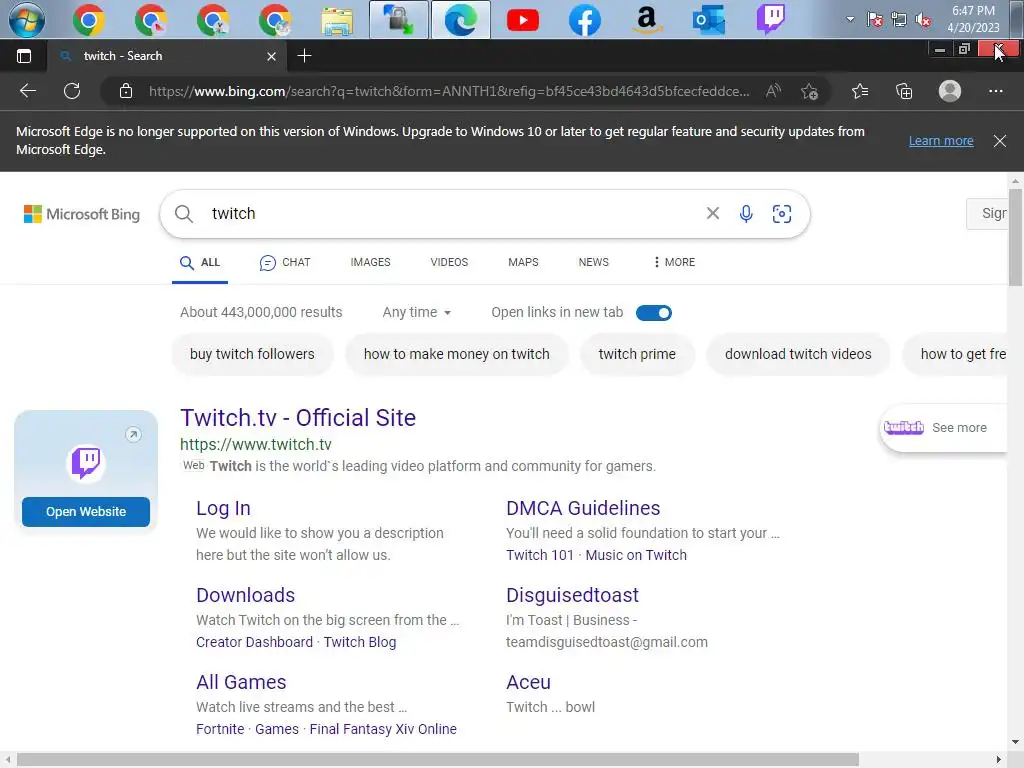Click the Sign in button
Viewport: 1024px width, 768px height.
pyautogui.click(x=987, y=214)
